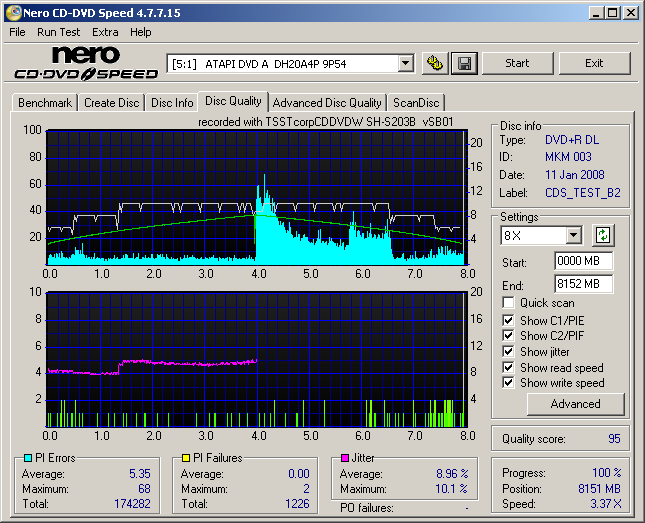Open the Run Test menu
The width and height of the screenshot is (645, 523).
pyautogui.click(x=58, y=32)
